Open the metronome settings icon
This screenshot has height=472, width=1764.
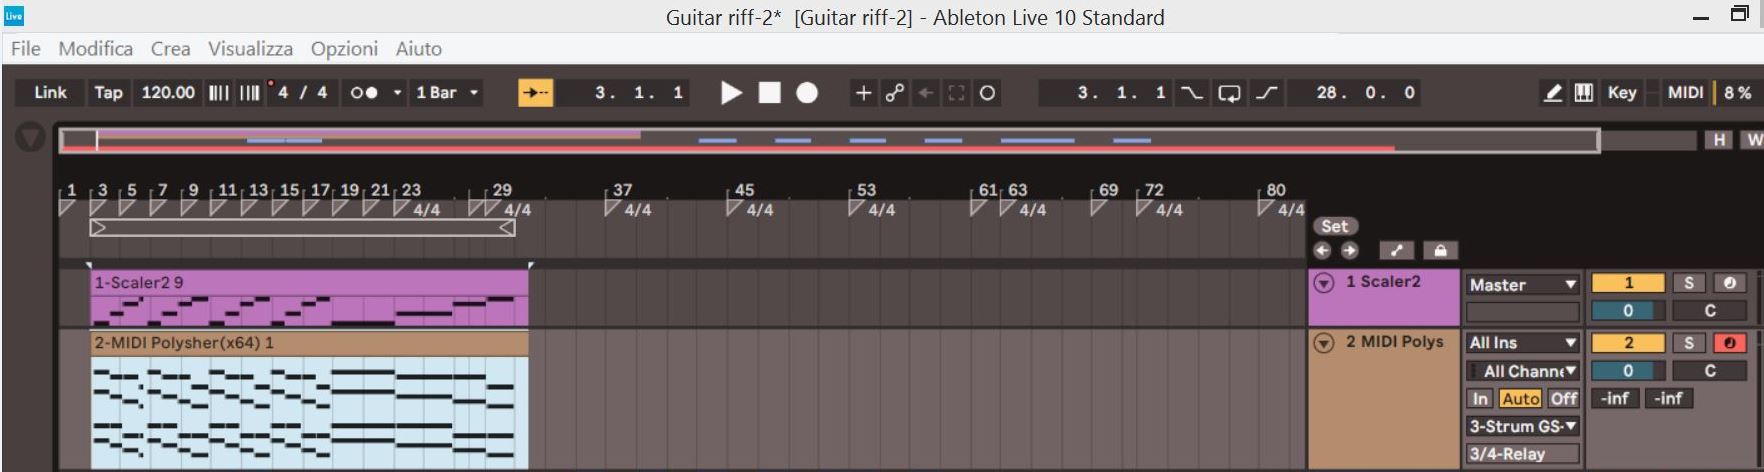pyautogui.click(x=364, y=93)
